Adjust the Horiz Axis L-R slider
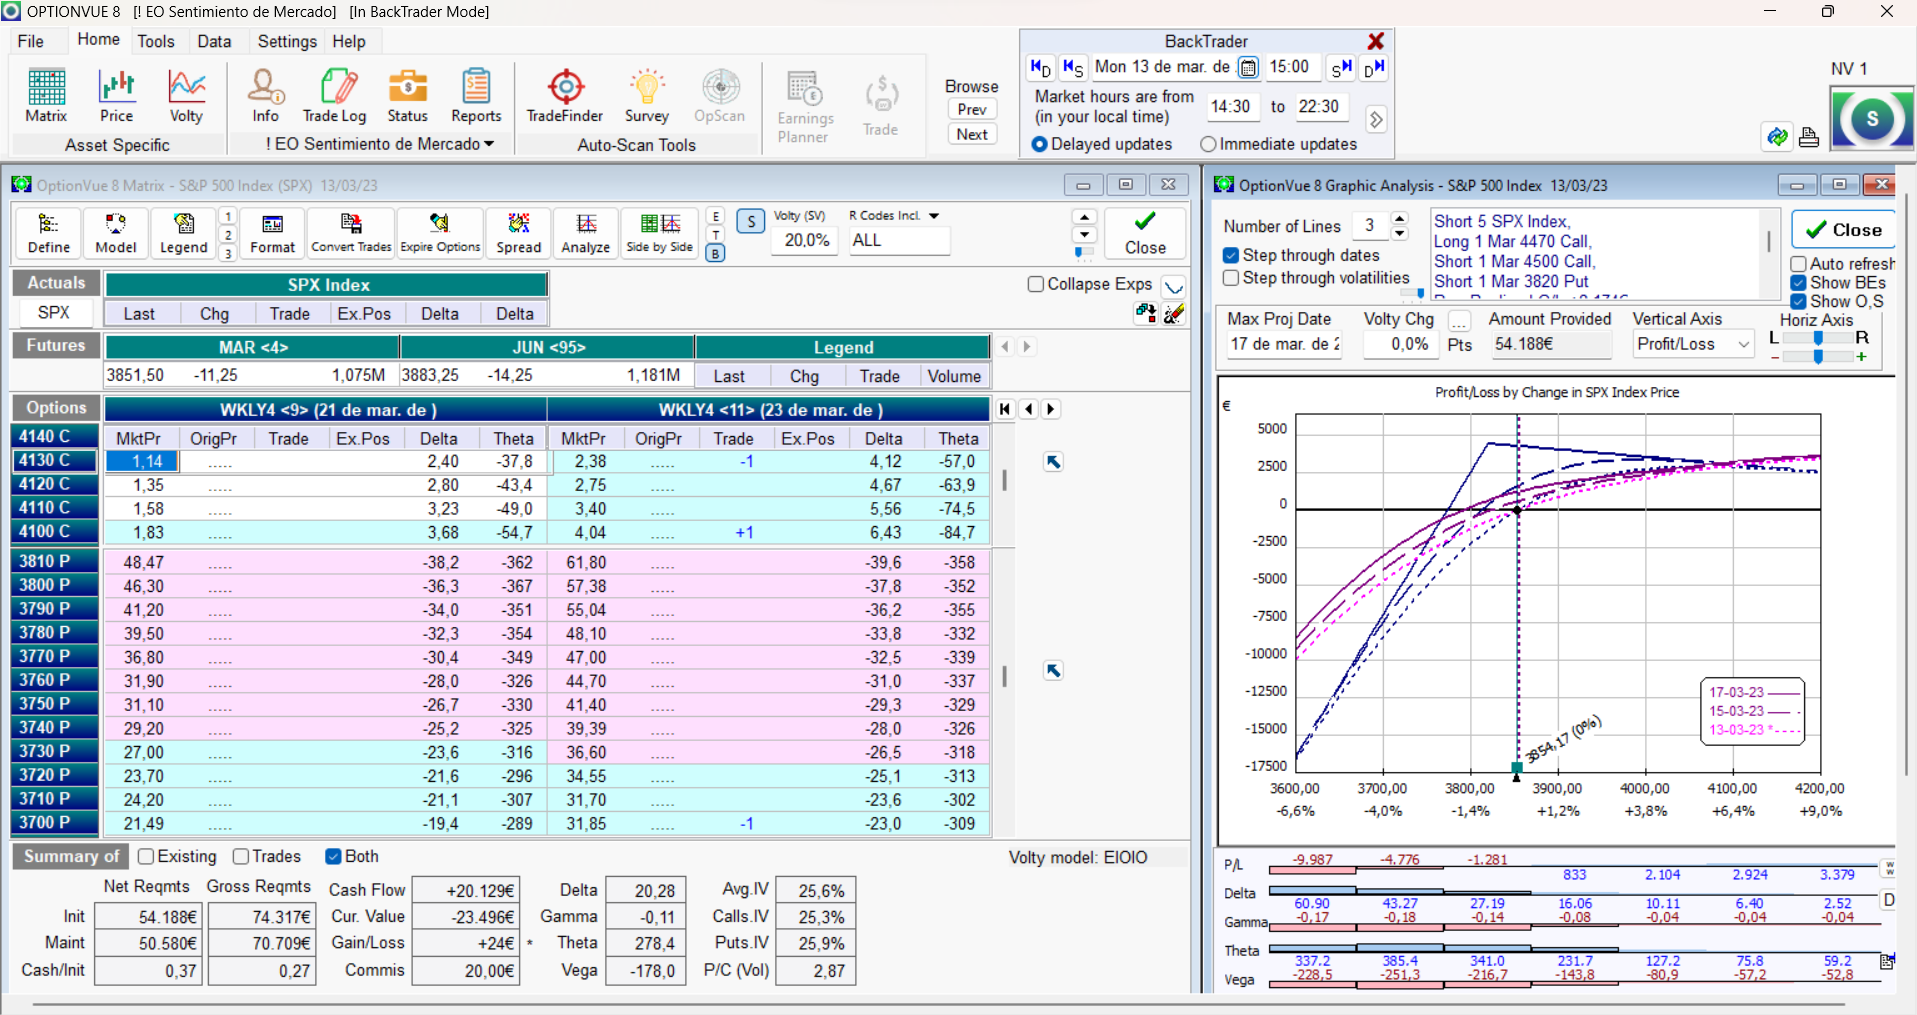This screenshot has width=1917, height=1015. (1818, 338)
